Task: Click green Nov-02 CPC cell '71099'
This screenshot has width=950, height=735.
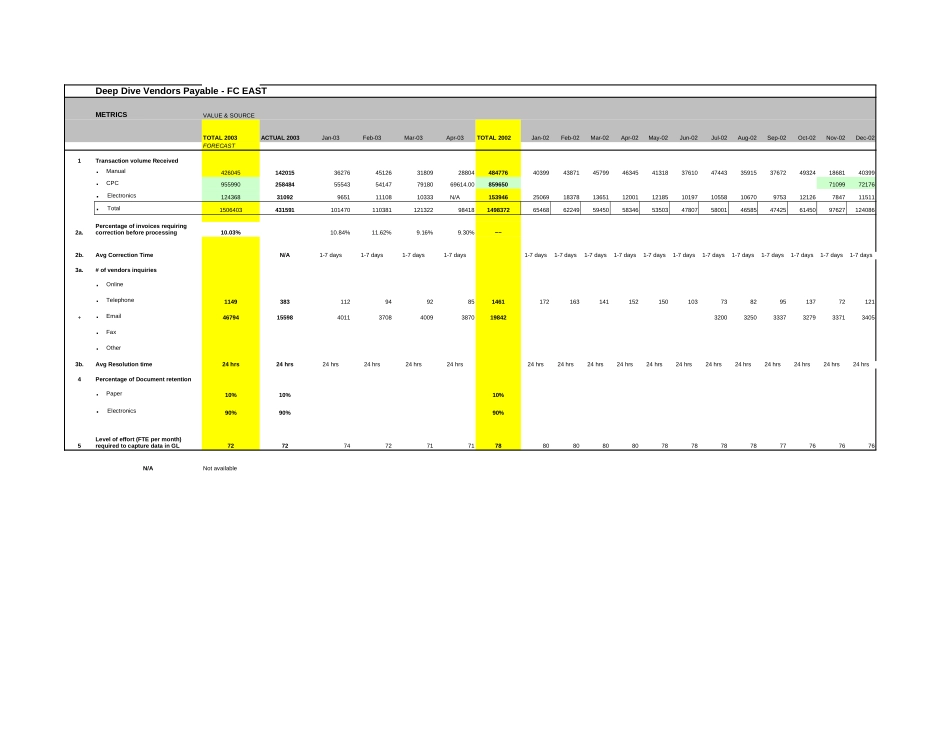Action: tap(837, 185)
